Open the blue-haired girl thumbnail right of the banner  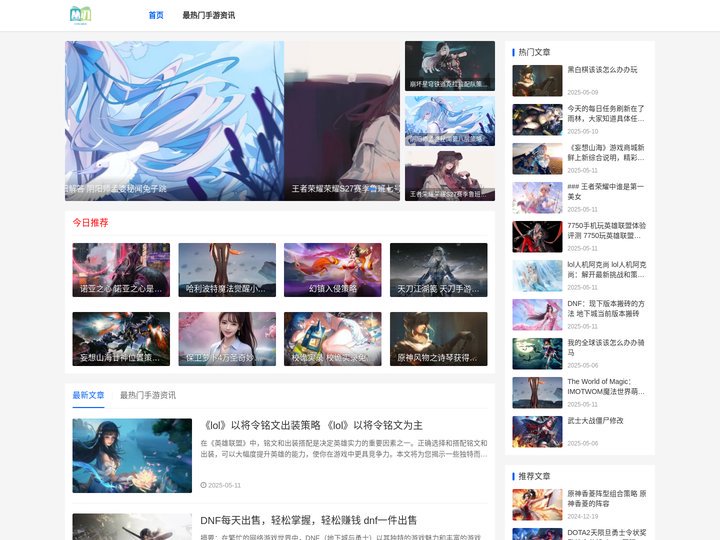point(450,121)
